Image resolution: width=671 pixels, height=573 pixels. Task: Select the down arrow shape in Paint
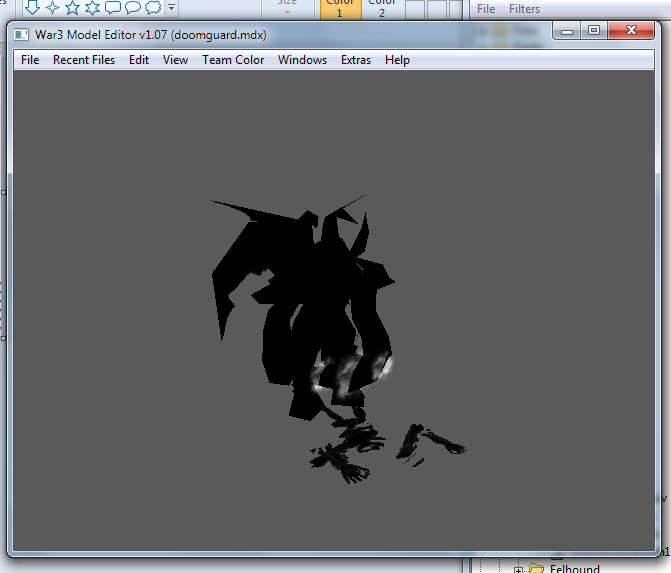[33, 7]
